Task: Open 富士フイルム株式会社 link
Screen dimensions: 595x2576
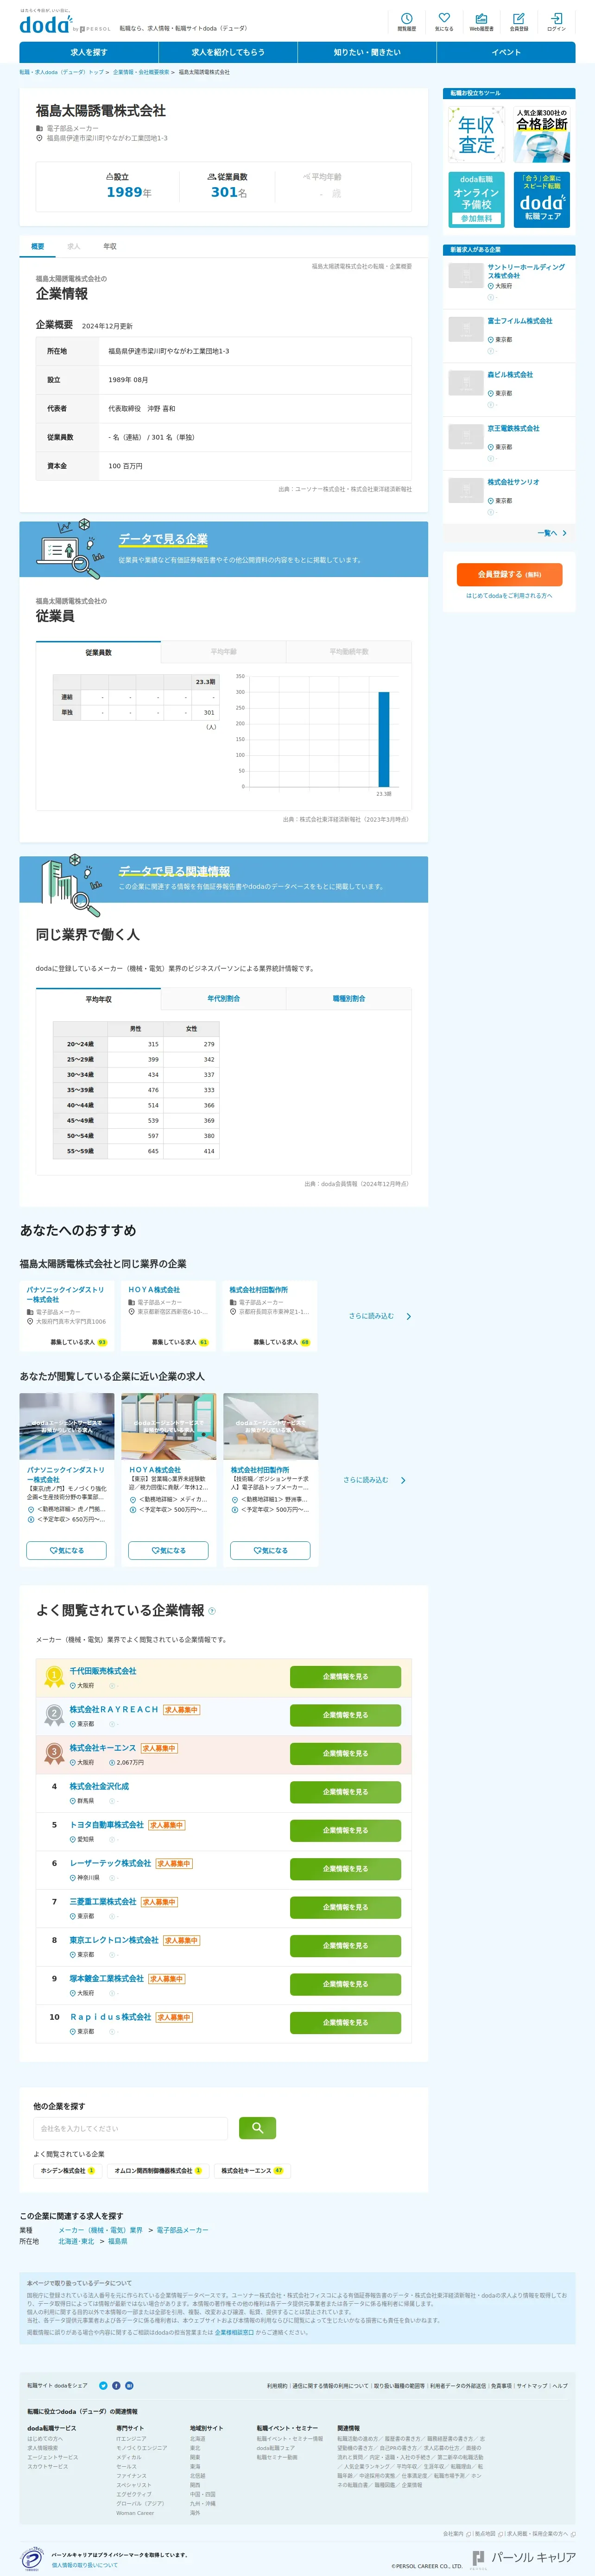Action: coord(519,321)
